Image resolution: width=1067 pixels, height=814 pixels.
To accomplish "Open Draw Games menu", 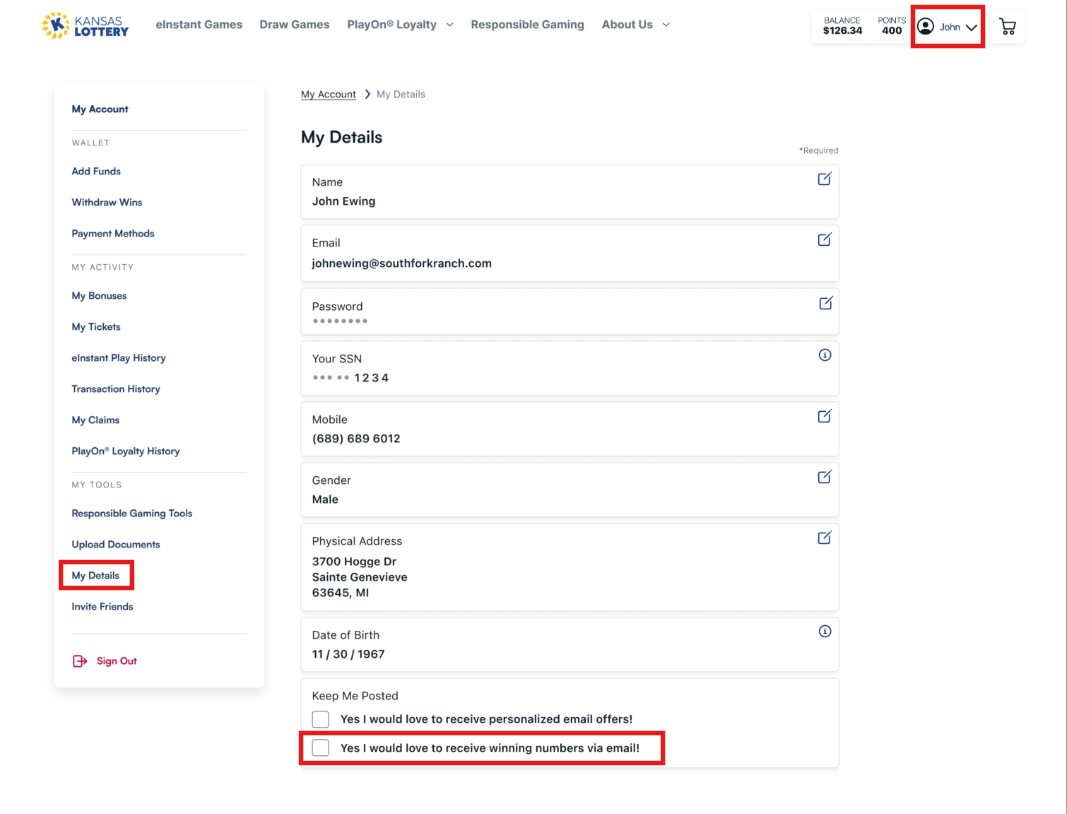I will tap(294, 25).
